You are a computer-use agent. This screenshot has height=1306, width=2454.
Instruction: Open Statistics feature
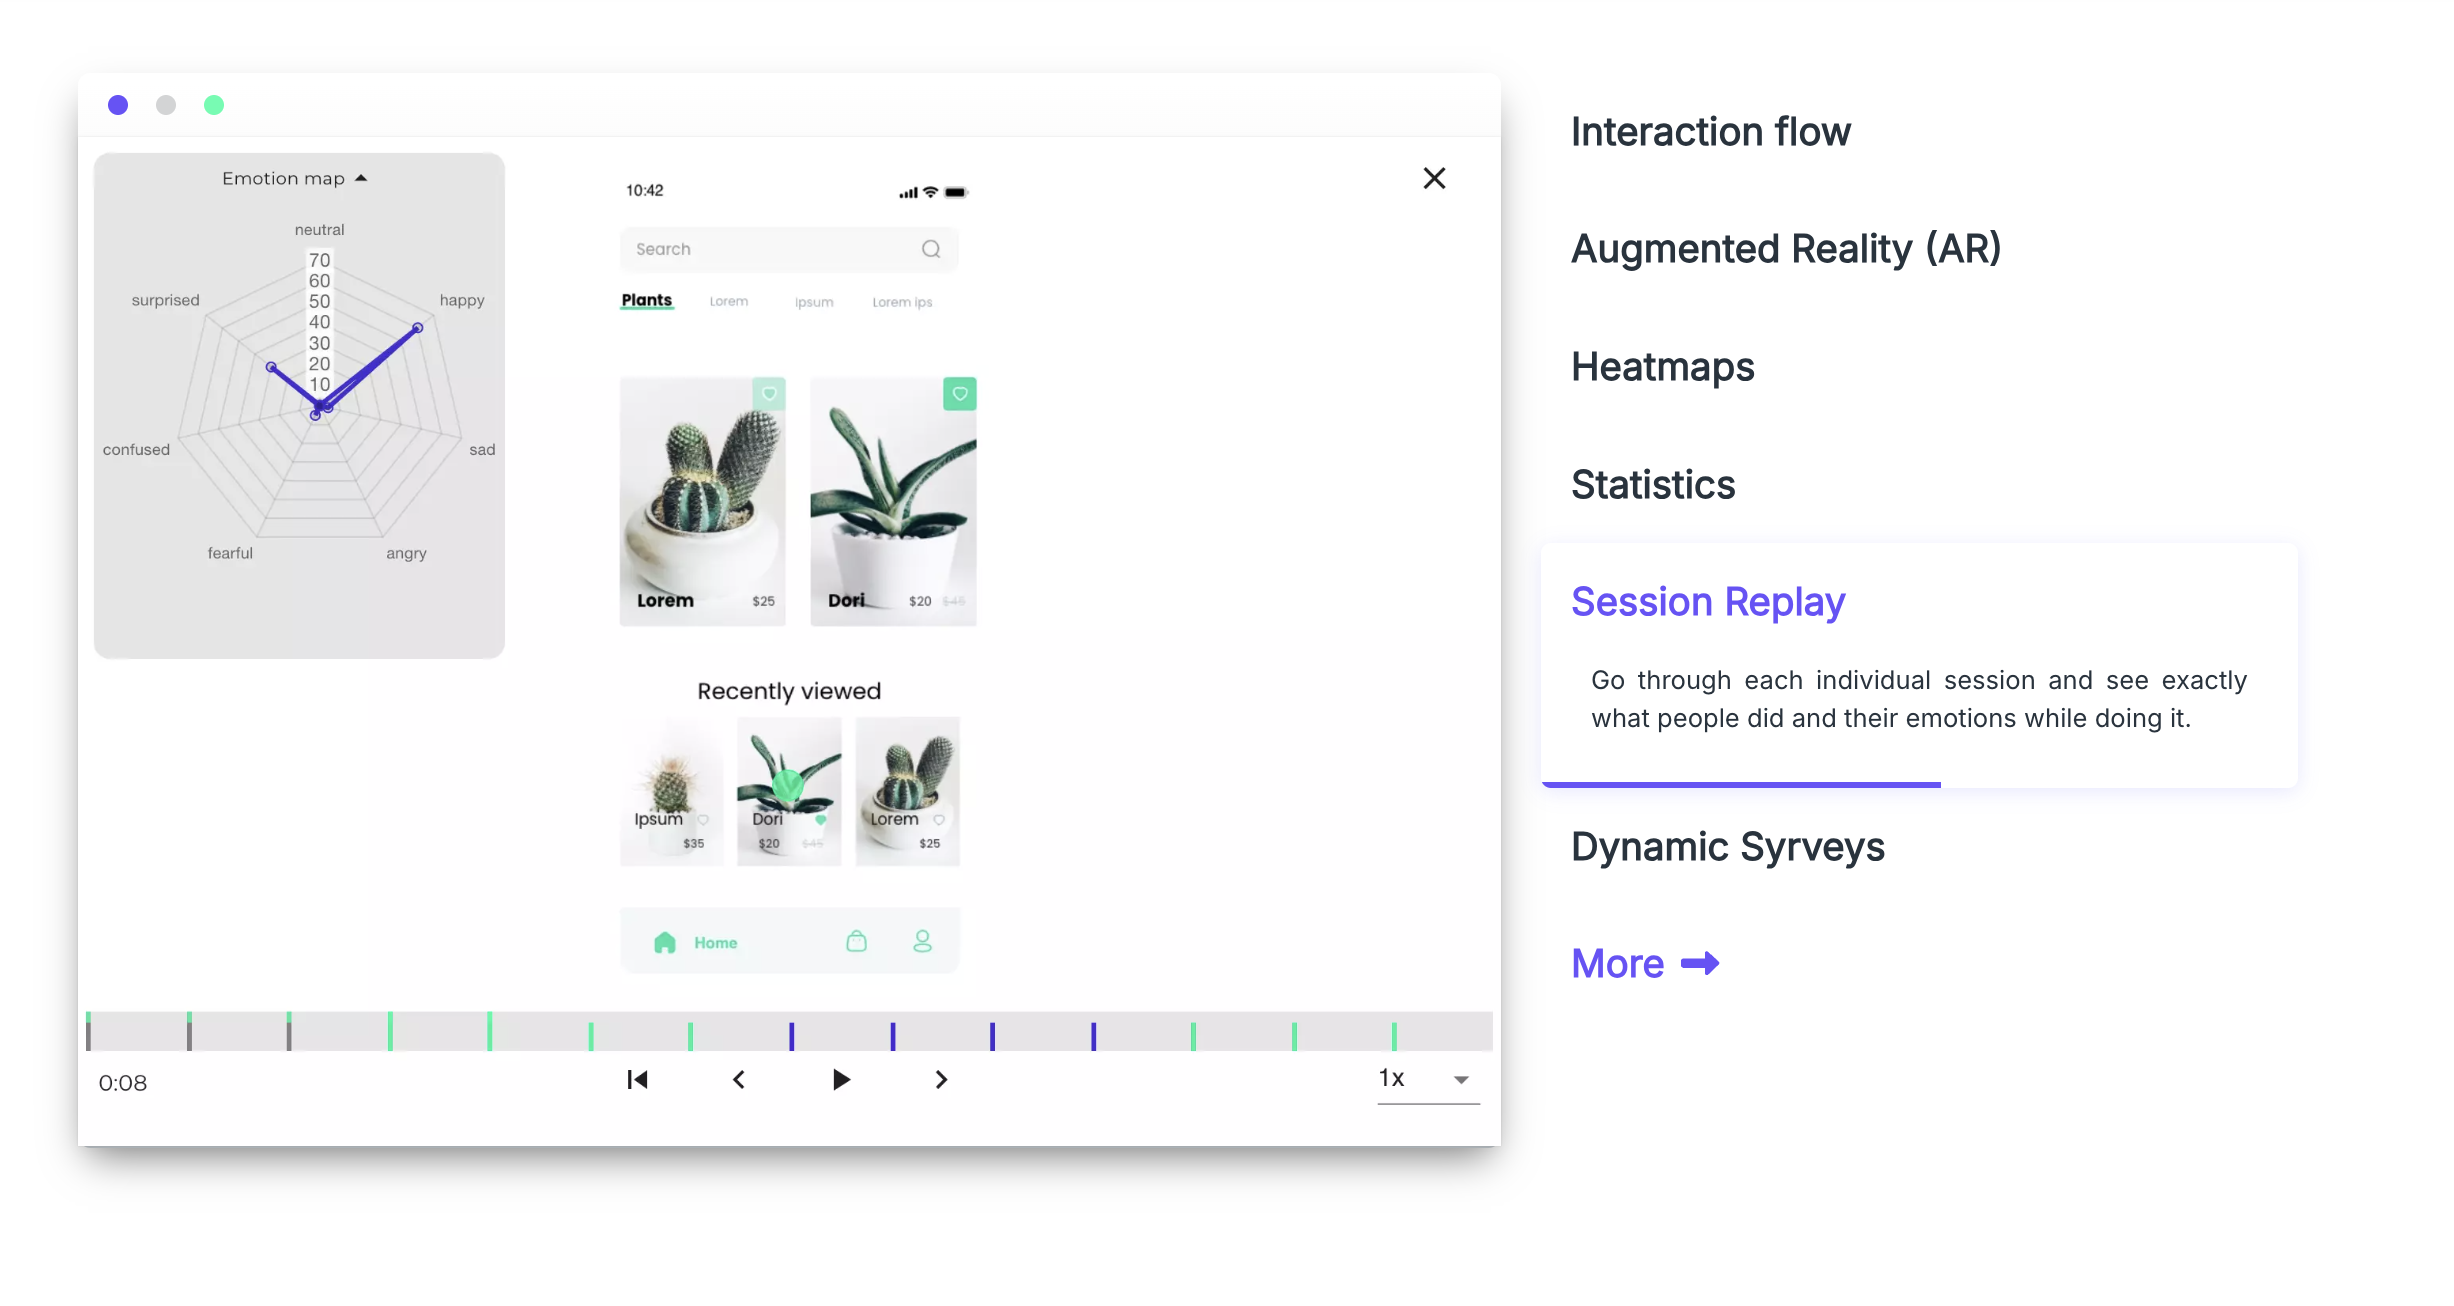[x=1653, y=485]
